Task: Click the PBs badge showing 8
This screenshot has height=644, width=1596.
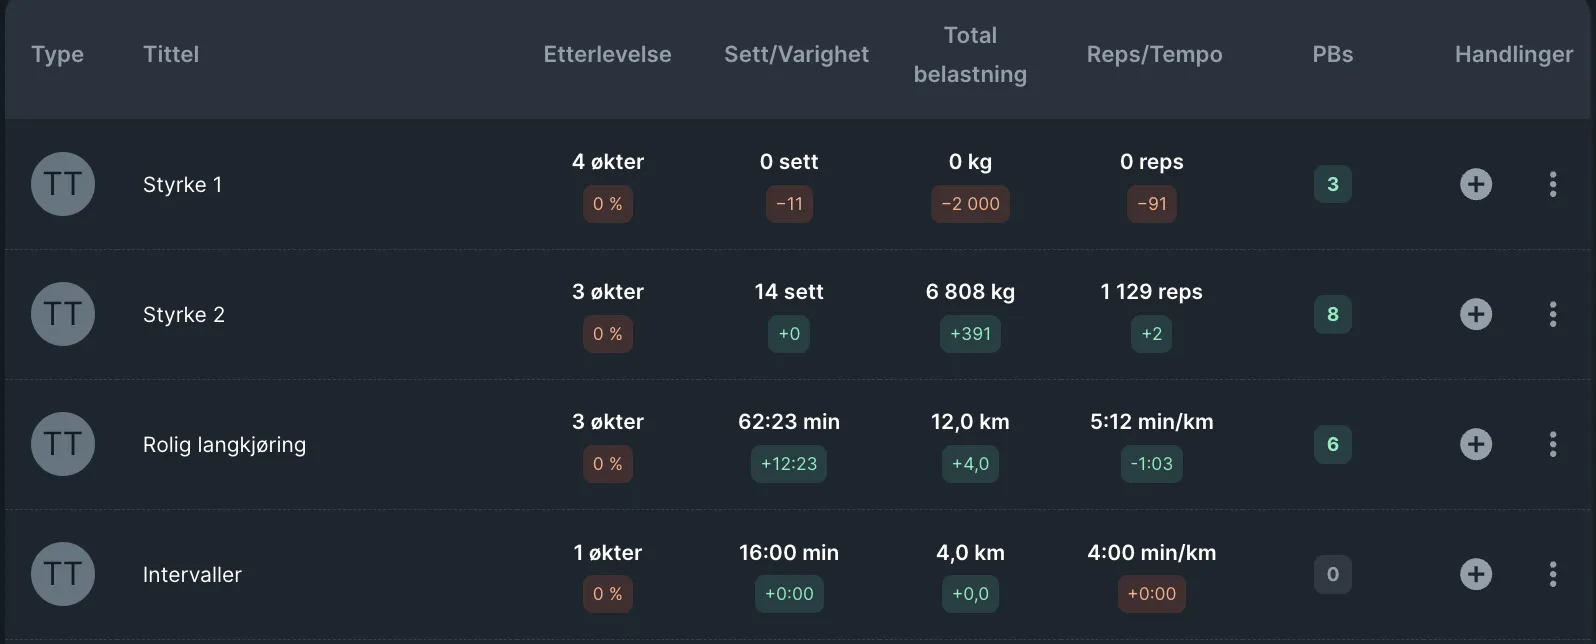Action: [x=1332, y=314]
